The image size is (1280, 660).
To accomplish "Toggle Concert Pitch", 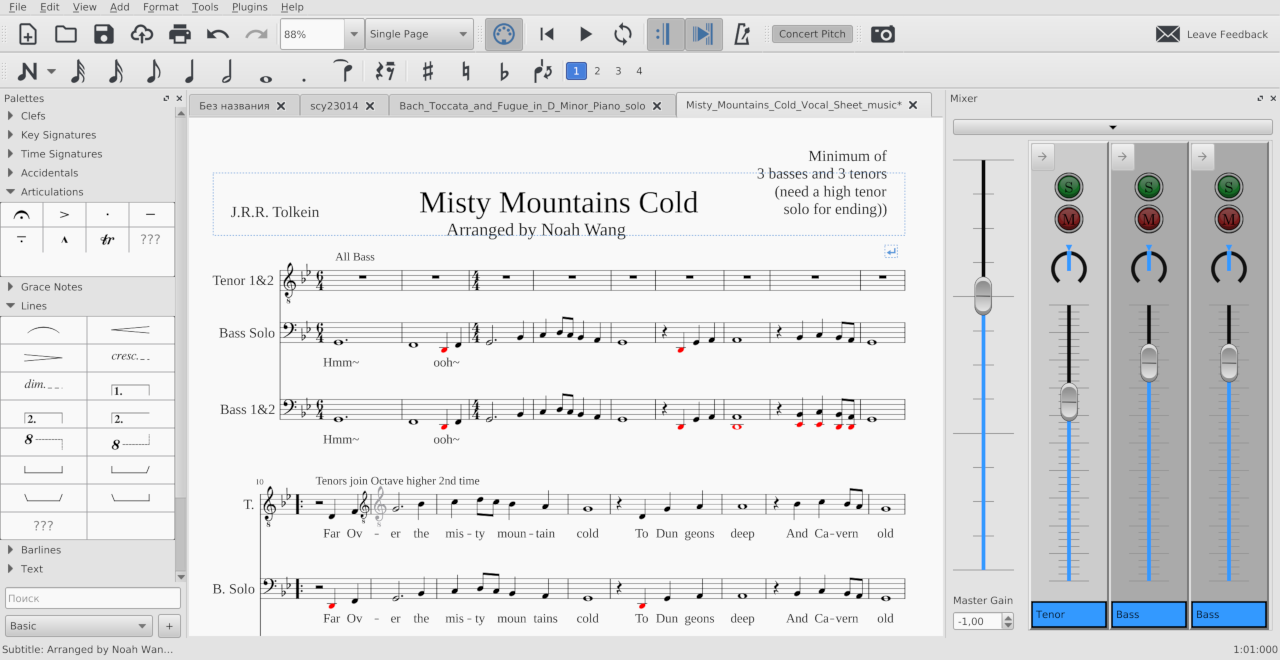I will pos(812,34).
